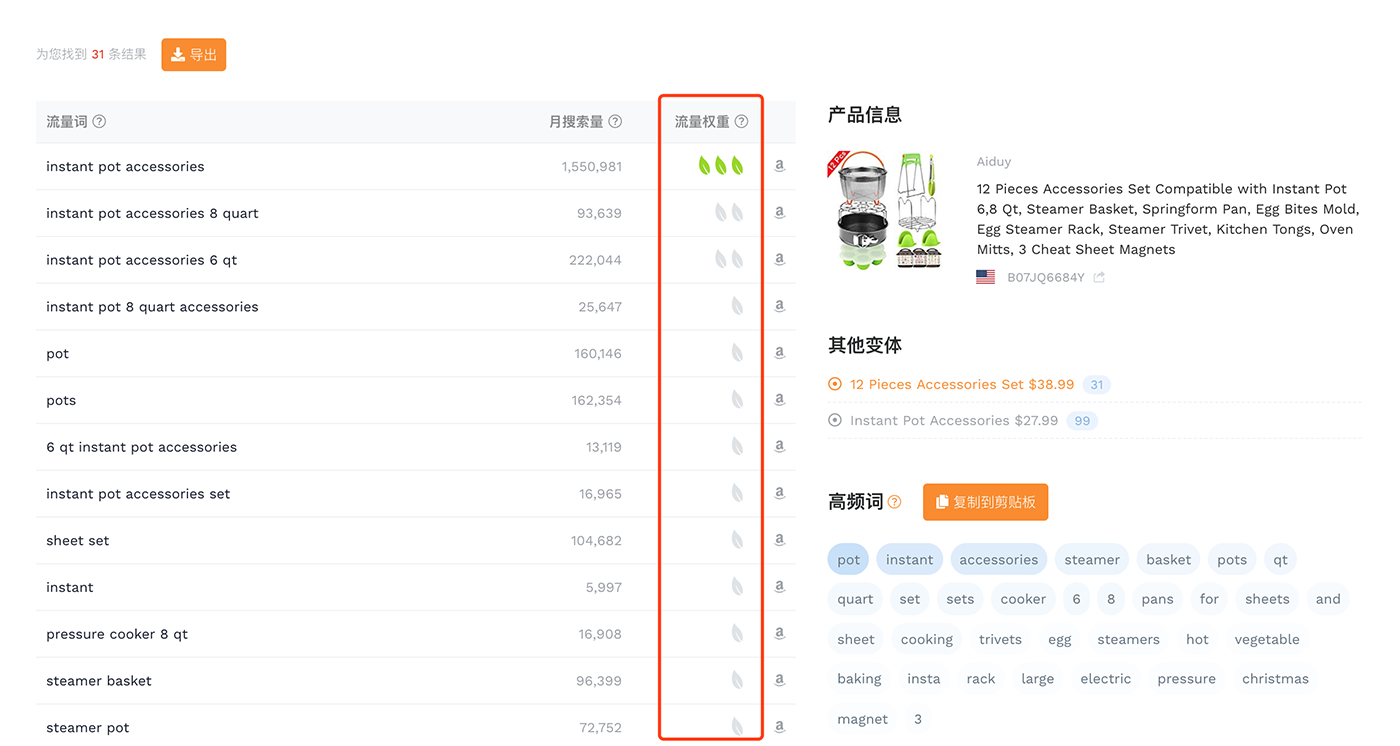The height and width of the screenshot is (746, 1400).
Task: Click the 导出 export button
Action: [x=193, y=54]
